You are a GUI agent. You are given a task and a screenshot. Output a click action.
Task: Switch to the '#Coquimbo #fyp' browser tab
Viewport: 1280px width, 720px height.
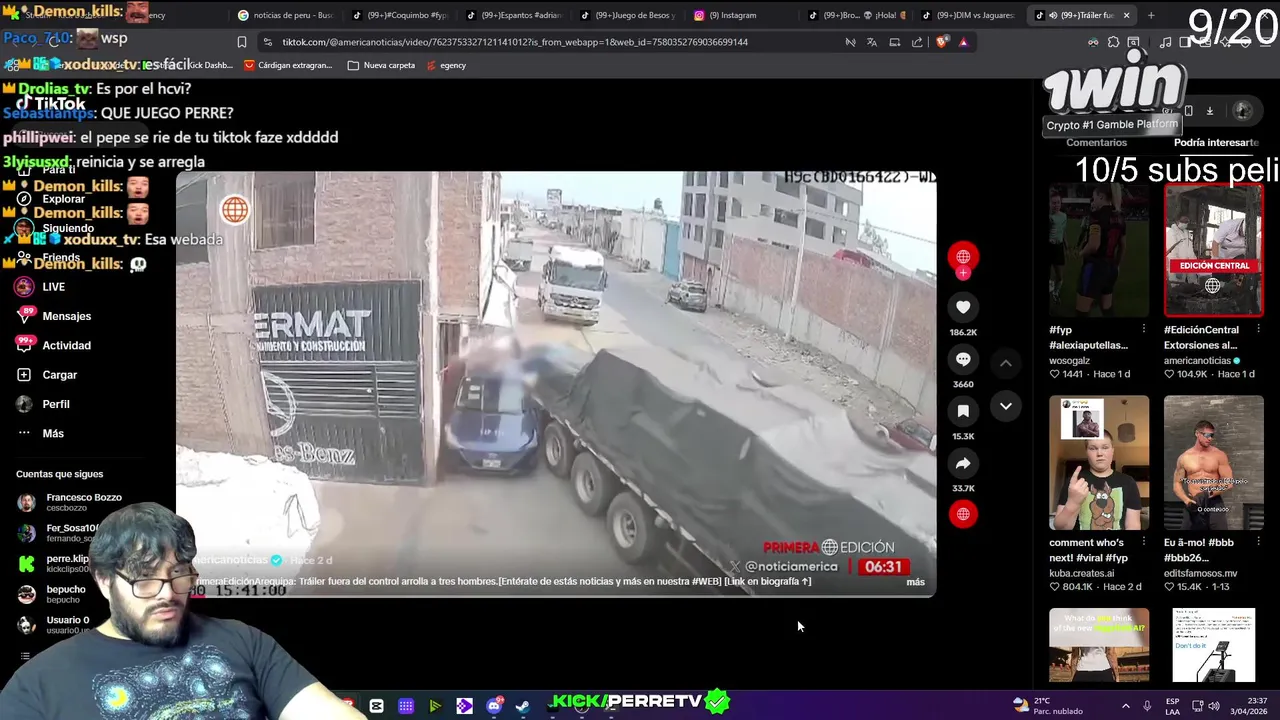(x=400, y=15)
